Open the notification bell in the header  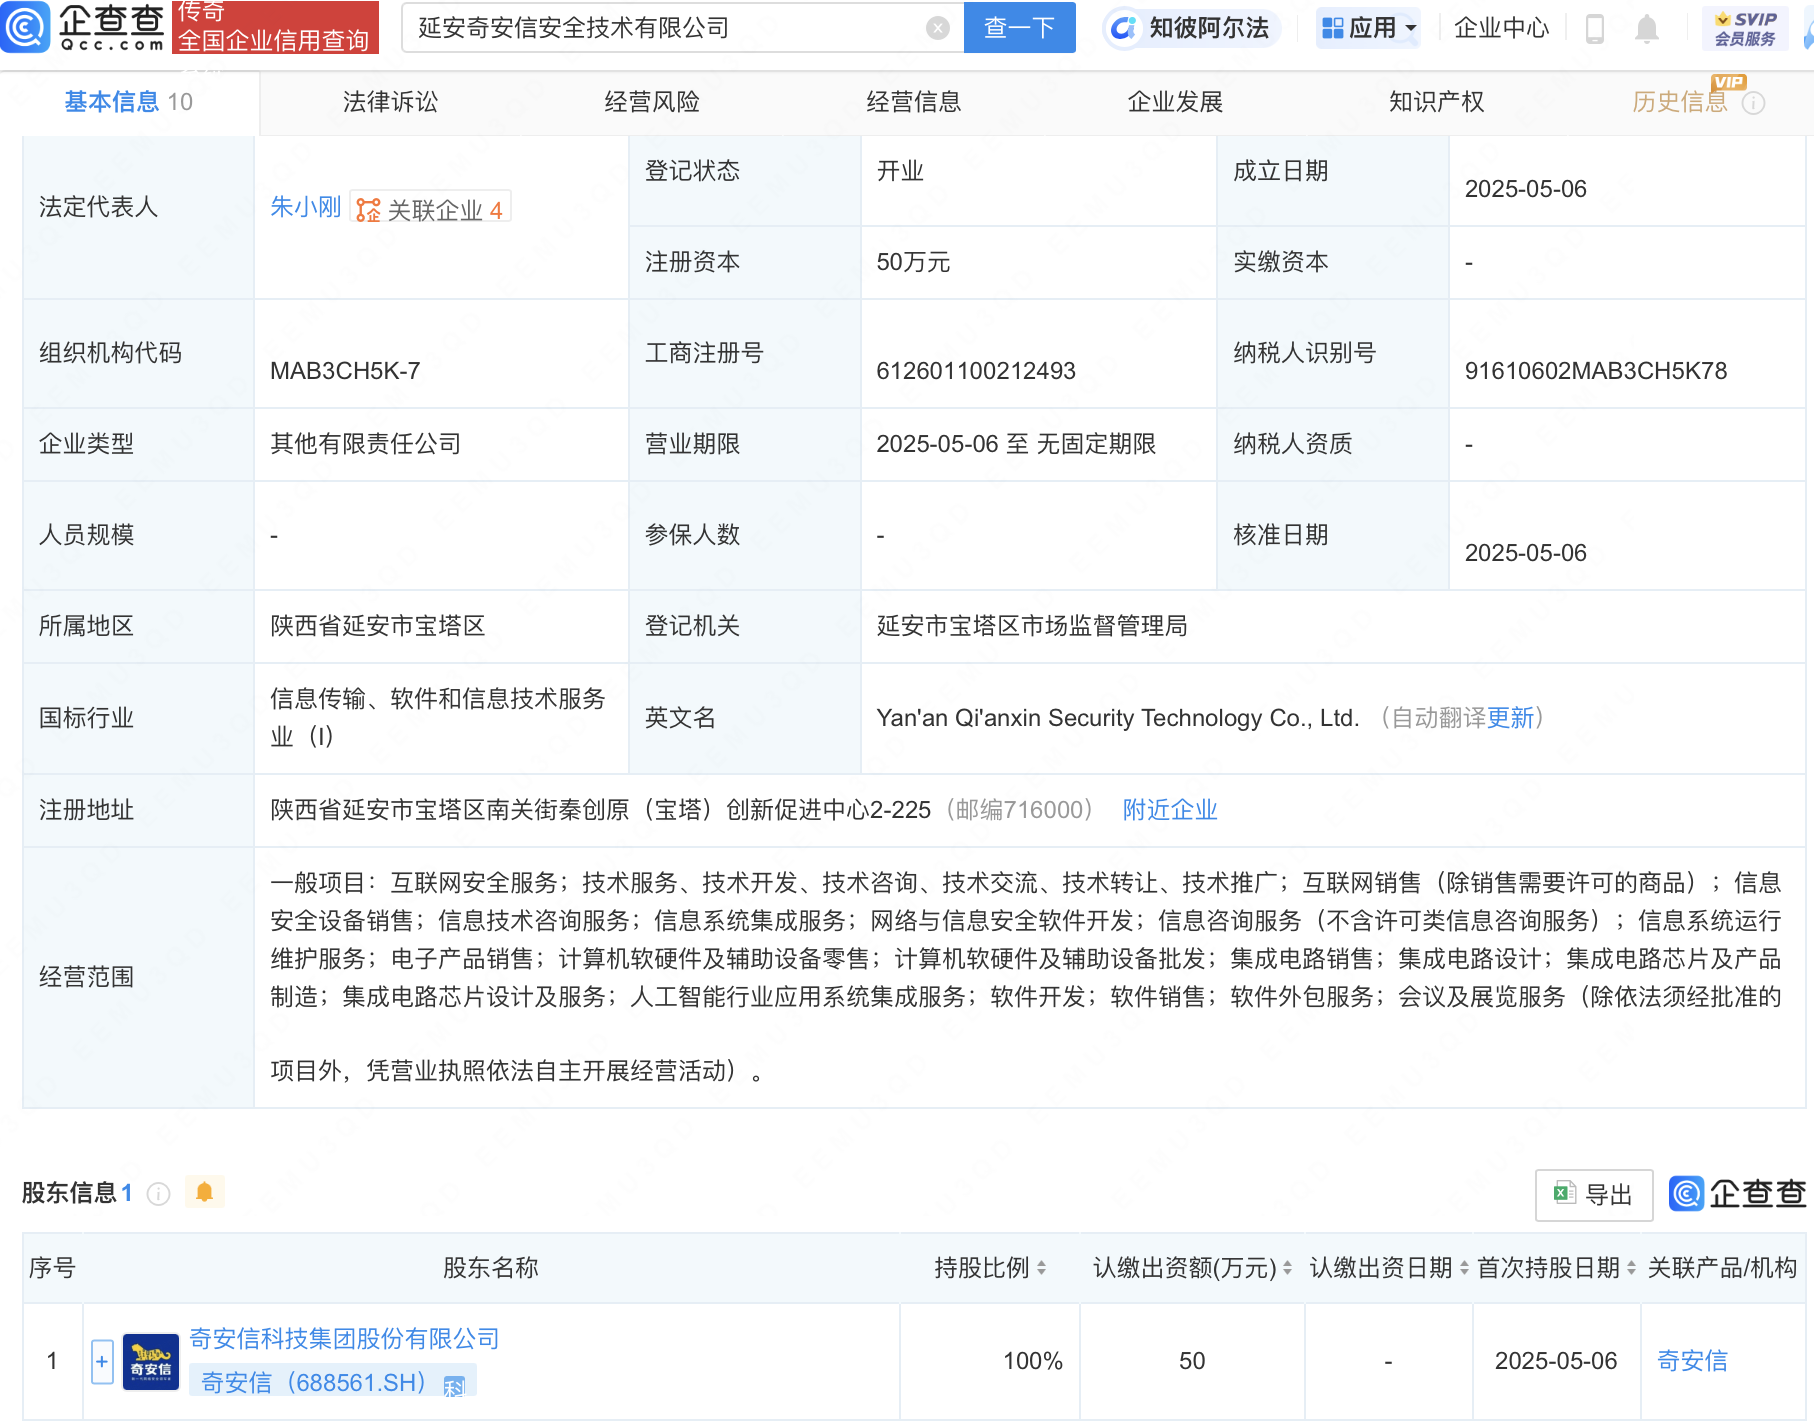click(1647, 28)
